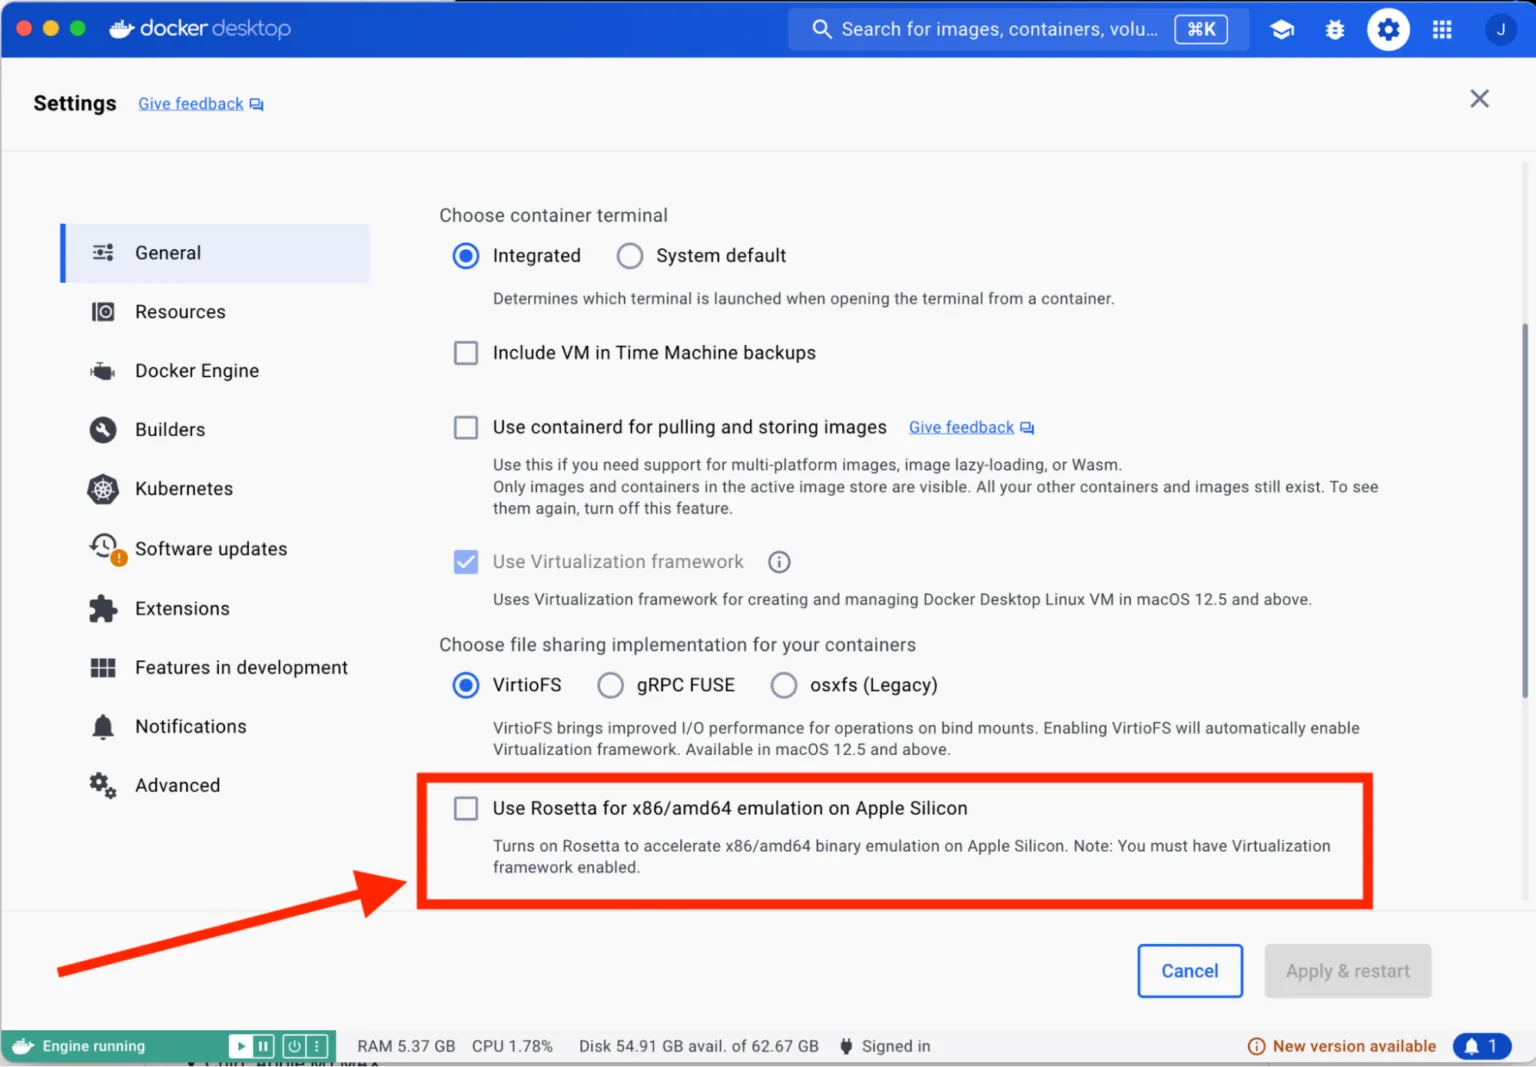Image resolution: width=1536 pixels, height=1067 pixels.
Task: Click the Kubernetes helm wheel icon
Action: point(103,489)
